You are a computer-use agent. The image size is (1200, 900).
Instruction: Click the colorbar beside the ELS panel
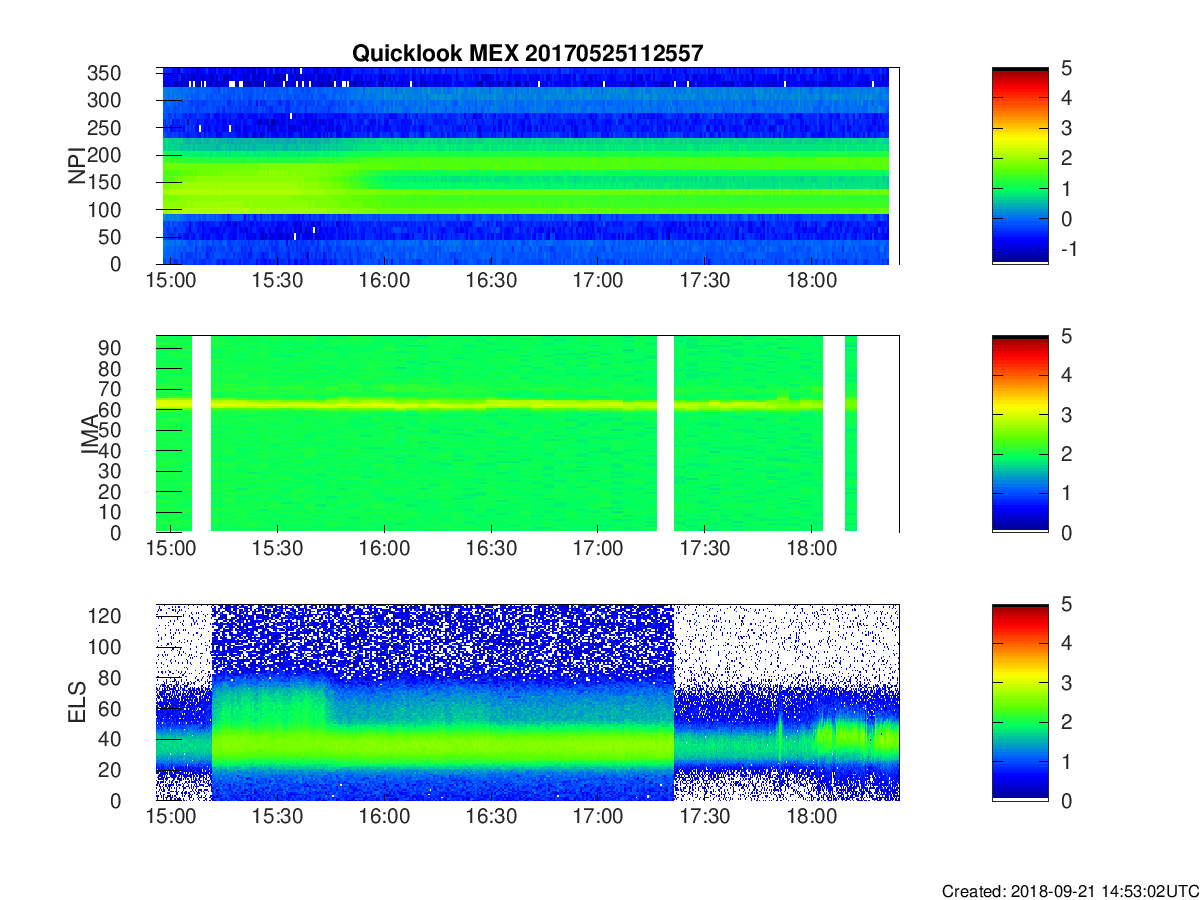[1020, 702]
